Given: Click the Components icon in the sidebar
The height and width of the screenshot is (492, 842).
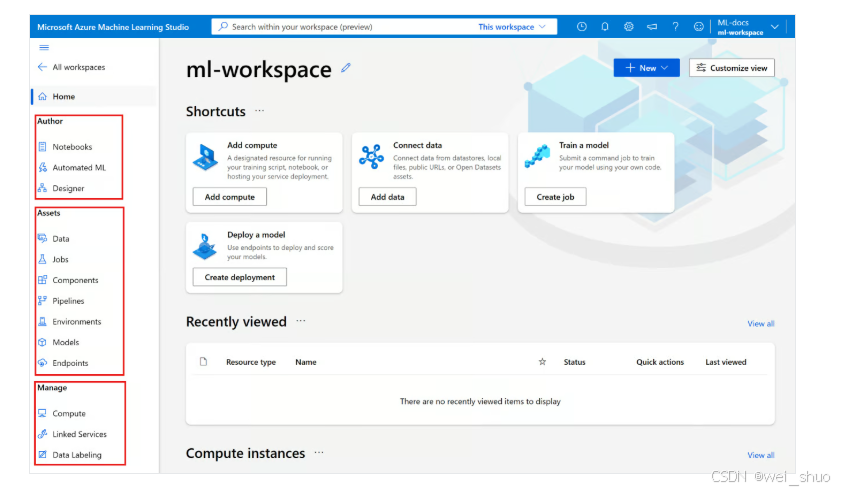Looking at the screenshot, I should [x=42, y=280].
